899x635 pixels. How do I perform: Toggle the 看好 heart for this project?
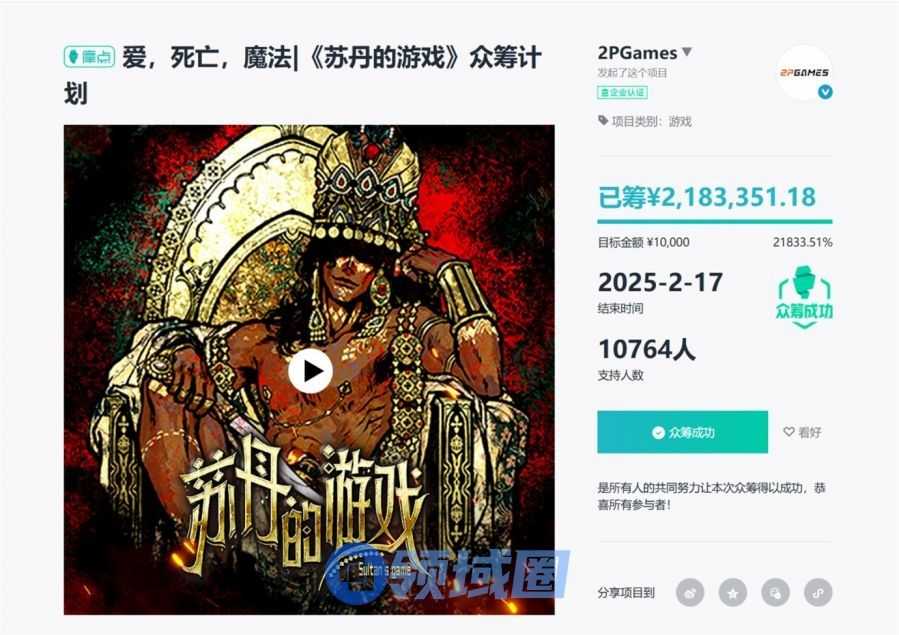click(802, 432)
